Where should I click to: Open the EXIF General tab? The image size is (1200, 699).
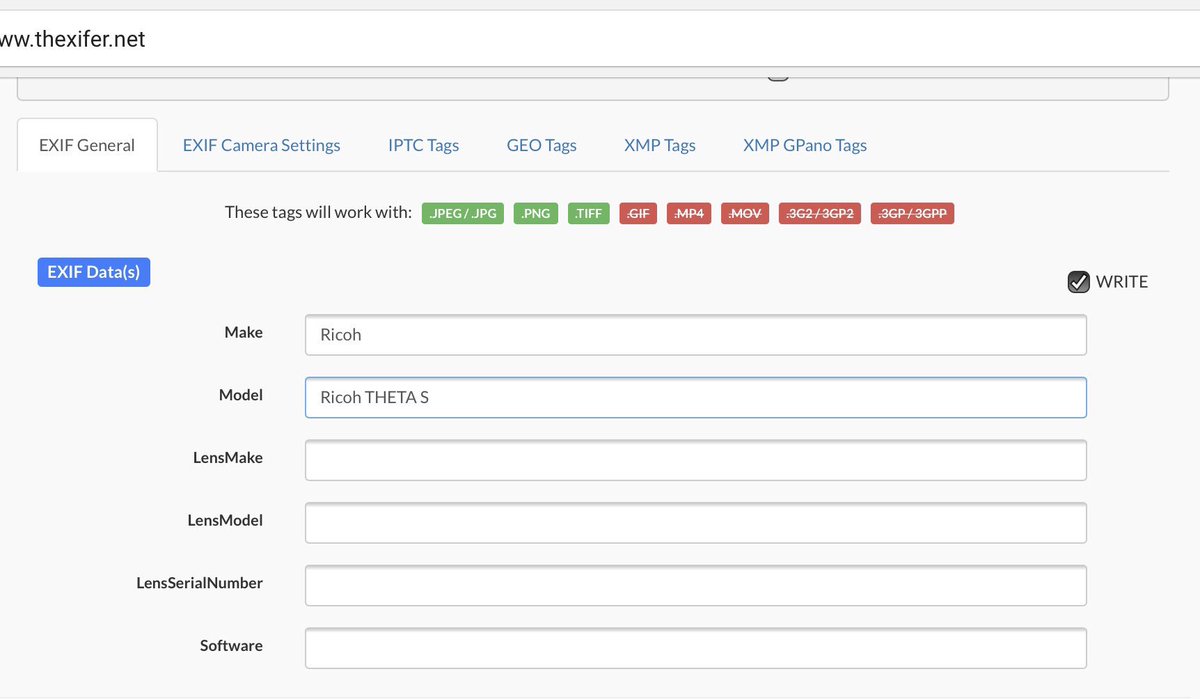pos(87,145)
